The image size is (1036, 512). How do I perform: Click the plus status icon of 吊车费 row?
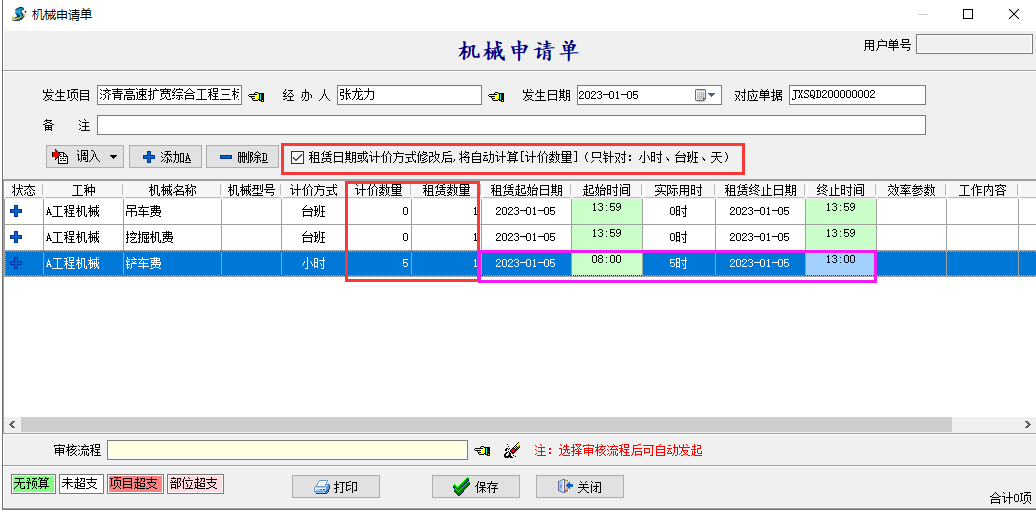pyautogui.click(x=16, y=211)
